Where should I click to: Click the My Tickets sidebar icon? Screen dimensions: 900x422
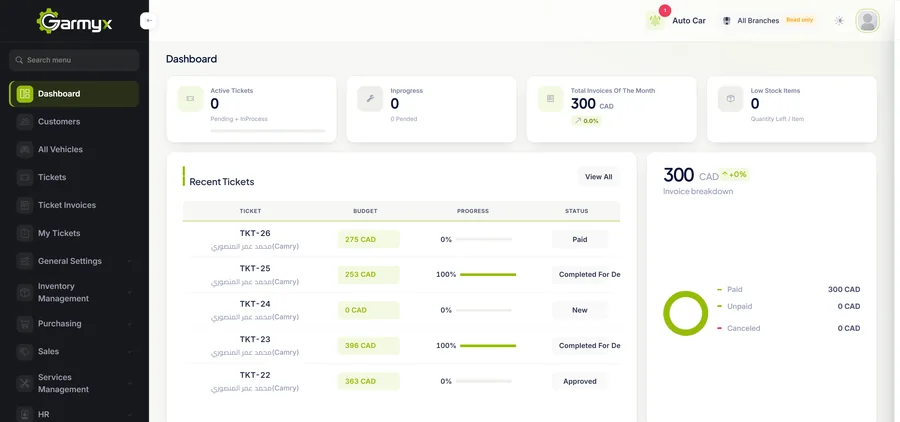click(x=25, y=233)
